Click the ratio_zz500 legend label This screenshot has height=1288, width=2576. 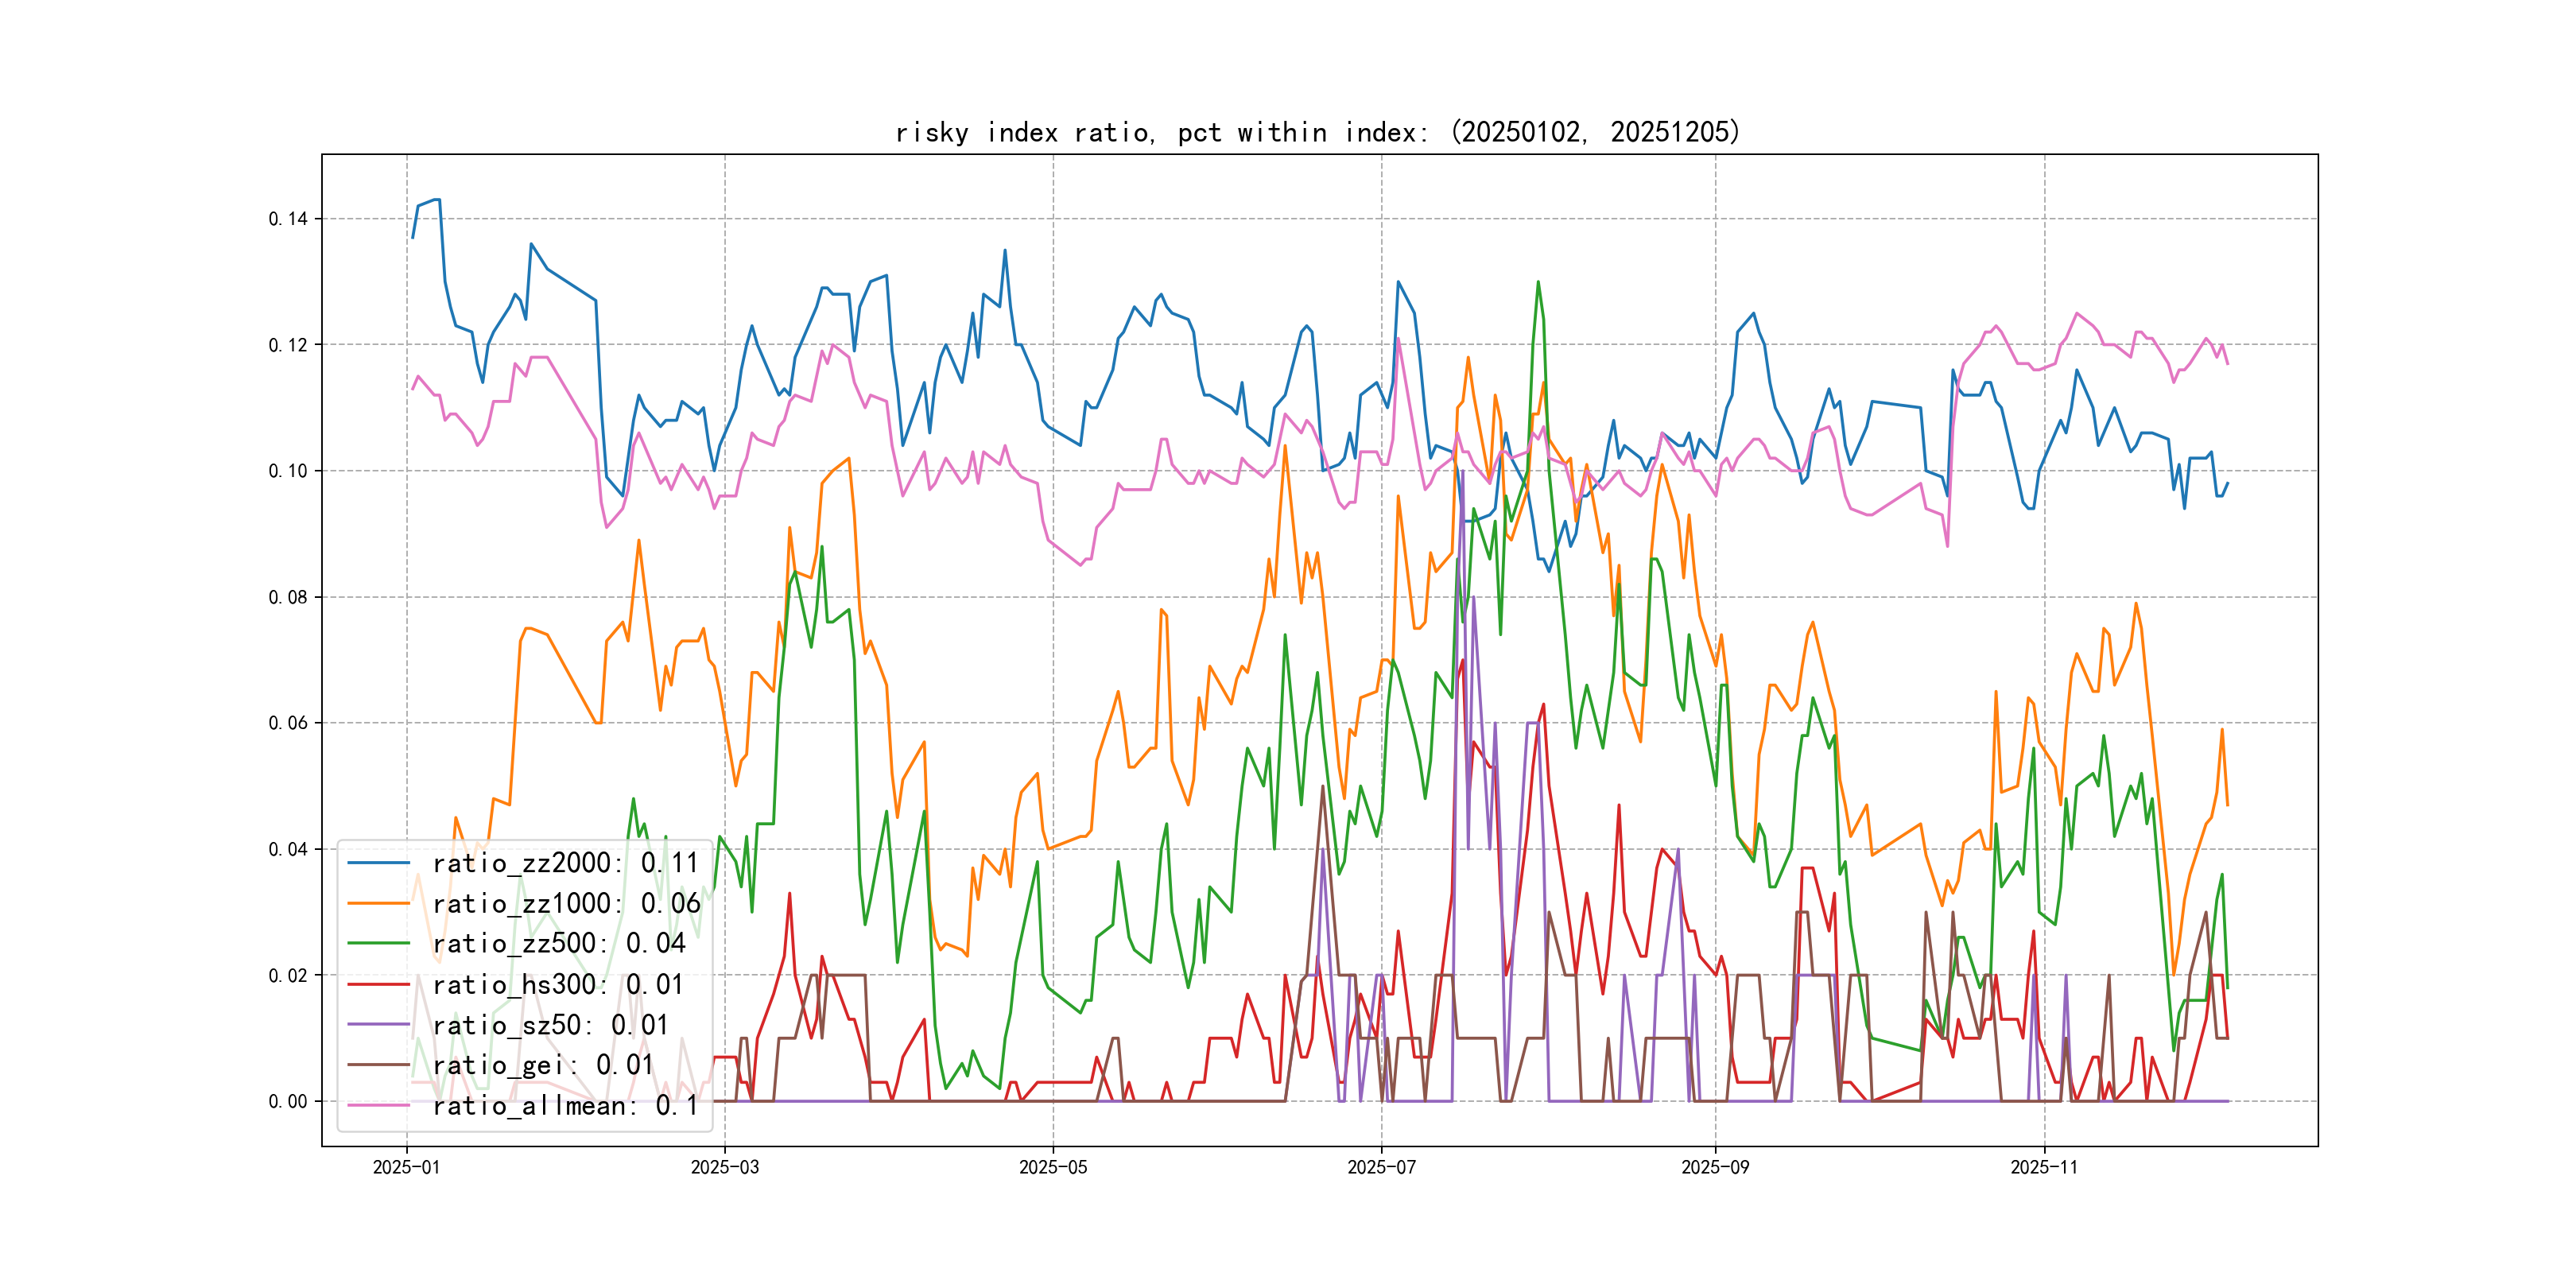[x=558, y=944]
